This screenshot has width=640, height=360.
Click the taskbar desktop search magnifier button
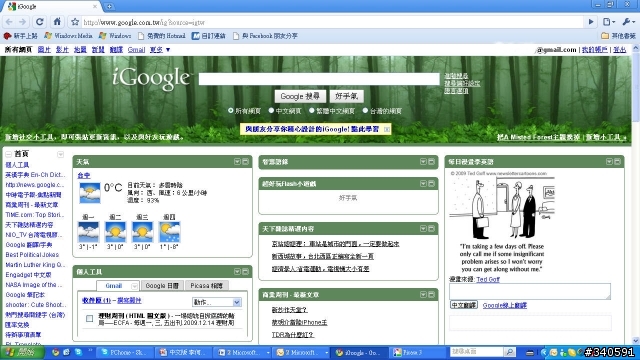coord(509,352)
